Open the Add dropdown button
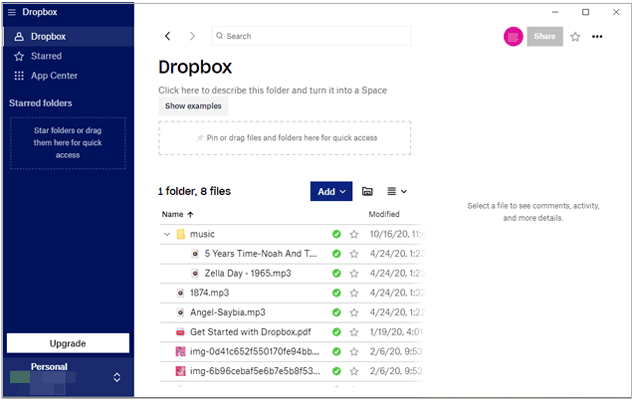Viewport: 634px width, 400px height. [331, 191]
